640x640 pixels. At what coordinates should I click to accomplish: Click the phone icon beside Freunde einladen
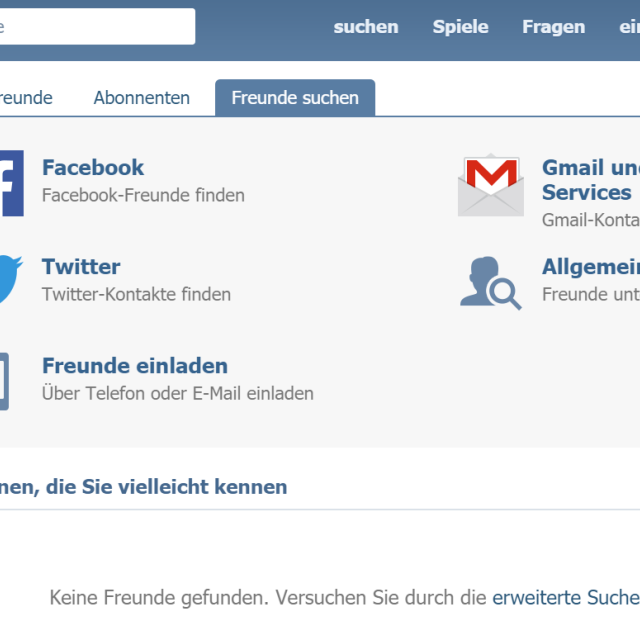click(5, 380)
